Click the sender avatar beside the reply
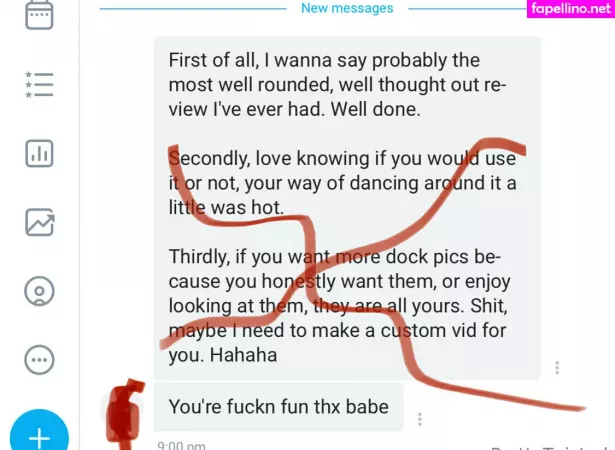The height and width of the screenshot is (450, 615). tap(122, 412)
